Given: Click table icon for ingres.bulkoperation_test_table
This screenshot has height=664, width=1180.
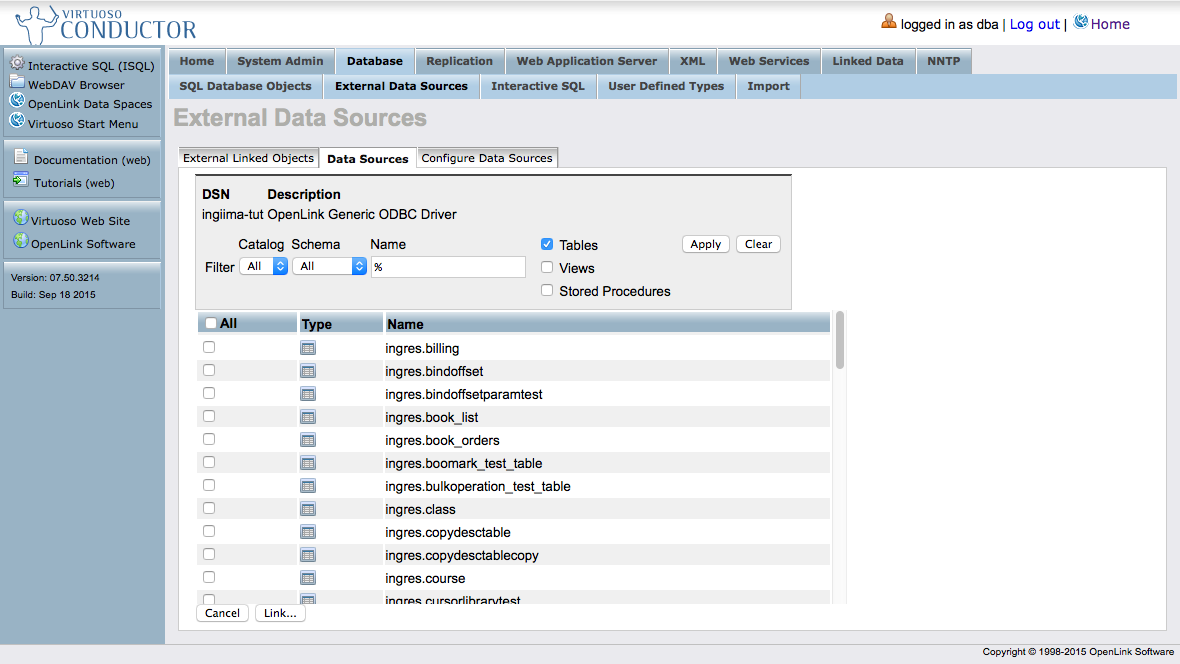Looking at the screenshot, I should coord(308,486).
